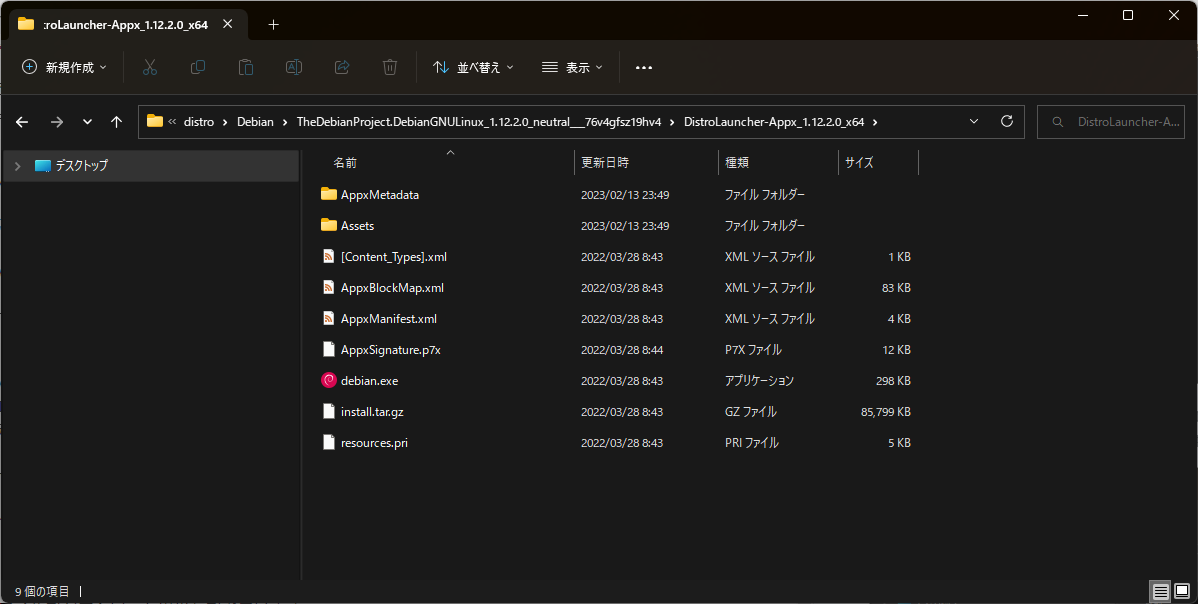This screenshot has height=604, width=1198.
Task: Click the Assets folder name
Action: pos(358,226)
